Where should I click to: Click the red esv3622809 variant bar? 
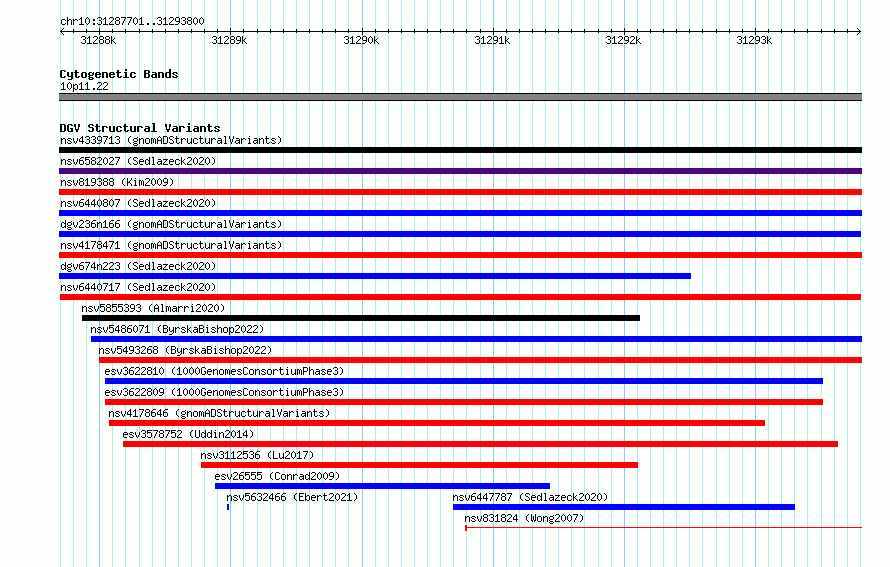tap(464, 402)
